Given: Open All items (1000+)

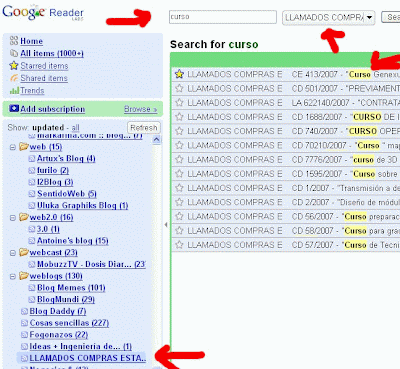Looking at the screenshot, I should point(52,53).
